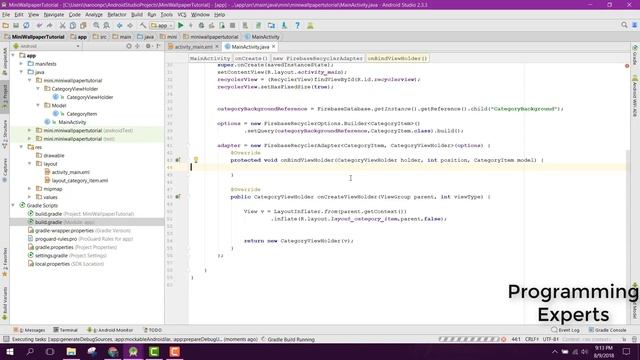This screenshot has width=640, height=360.
Task: Open the Terminal tool window
Action: click(65, 330)
